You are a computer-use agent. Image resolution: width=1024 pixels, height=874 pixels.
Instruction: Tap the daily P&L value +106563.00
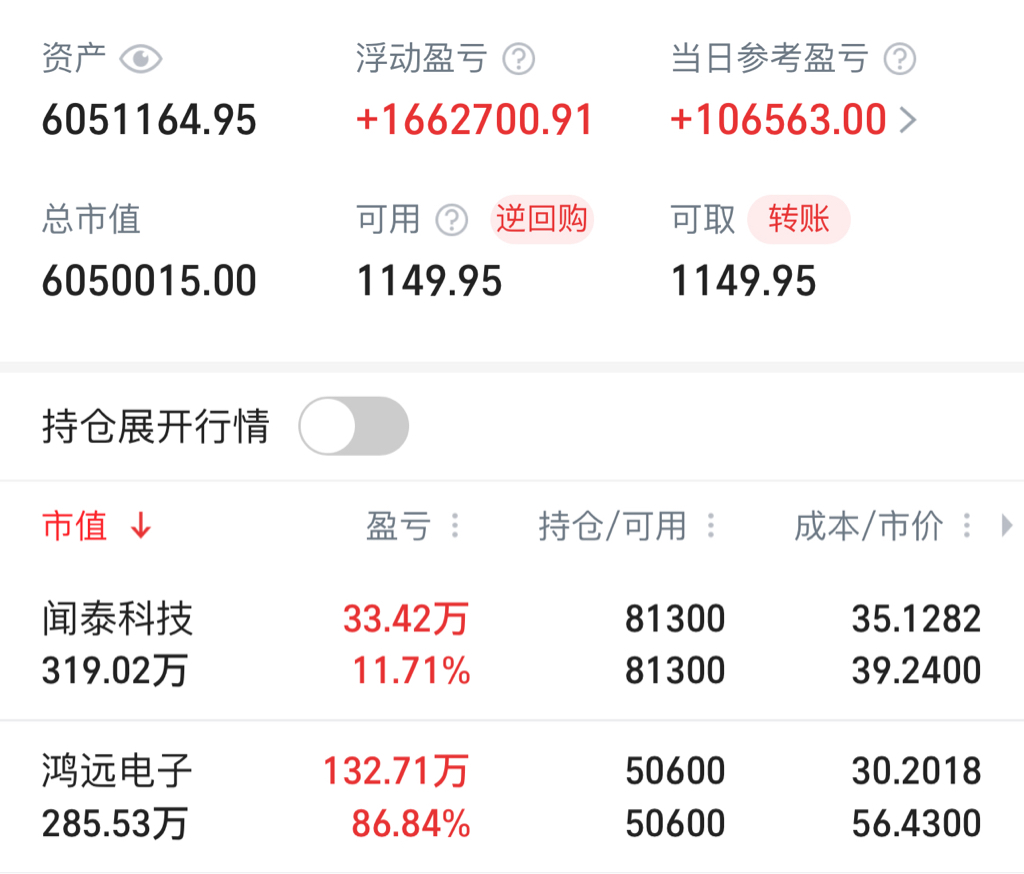778,120
